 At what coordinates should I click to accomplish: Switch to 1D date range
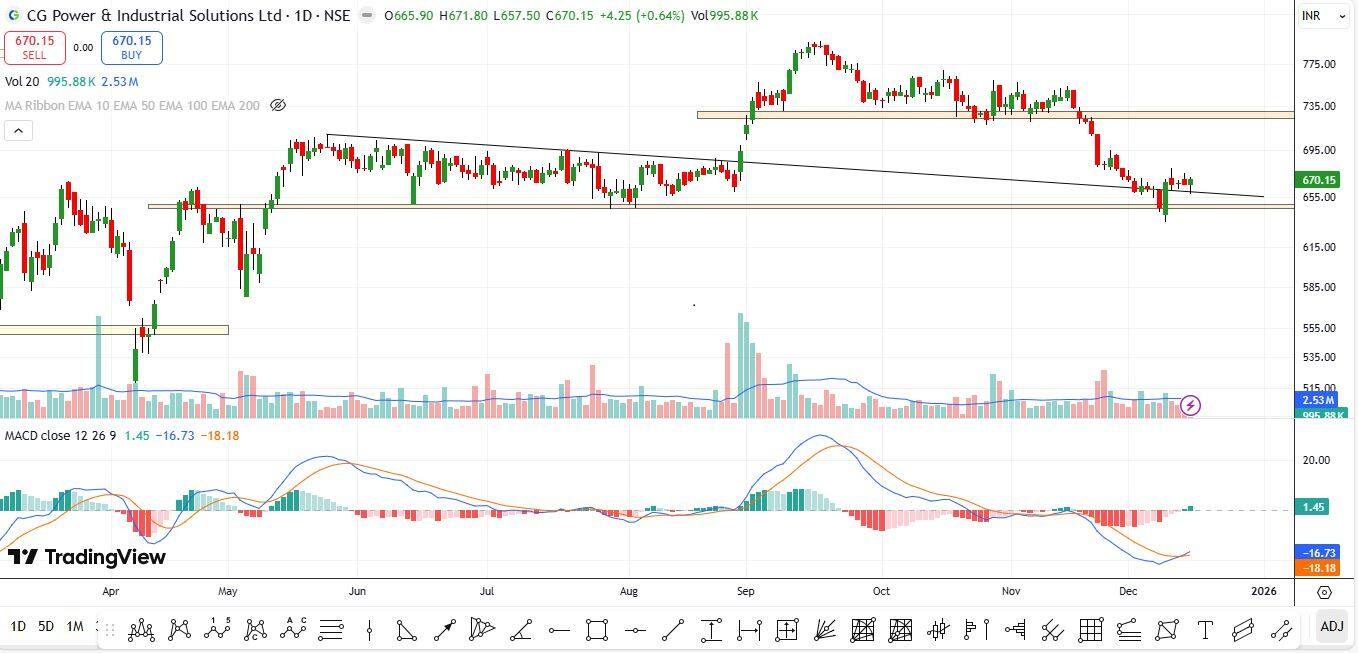pyautogui.click(x=18, y=627)
